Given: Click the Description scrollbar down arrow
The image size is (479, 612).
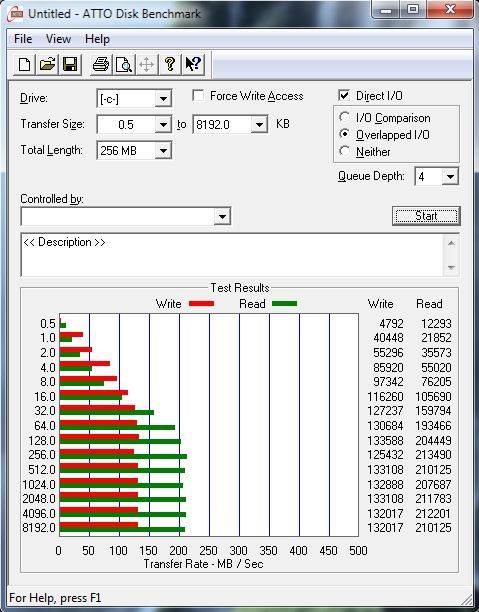Looking at the screenshot, I should point(451,267).
